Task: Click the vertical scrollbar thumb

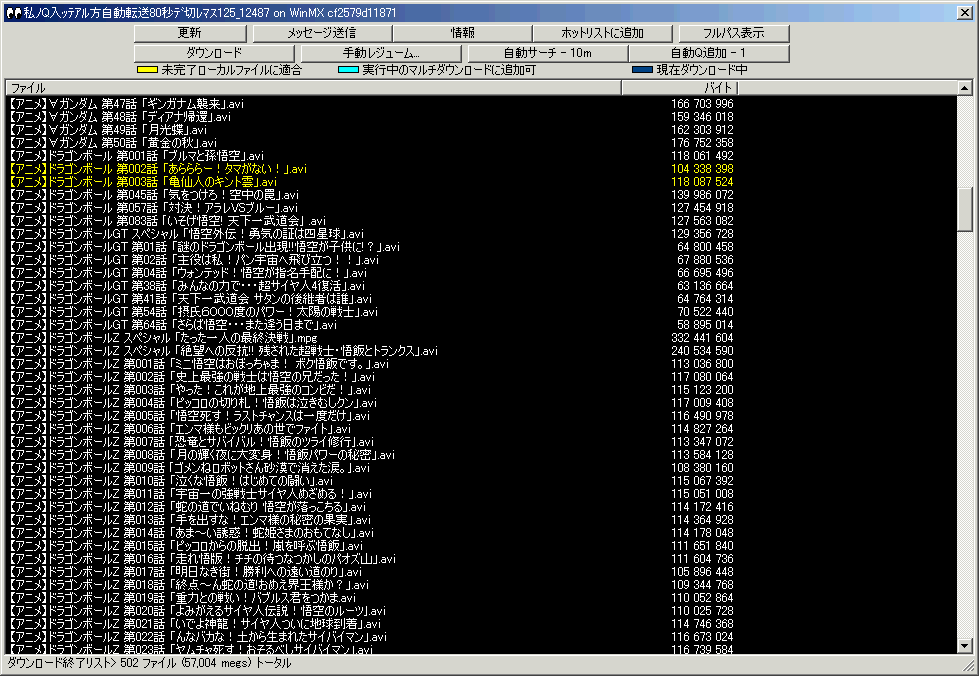Action: click(965, 208)
